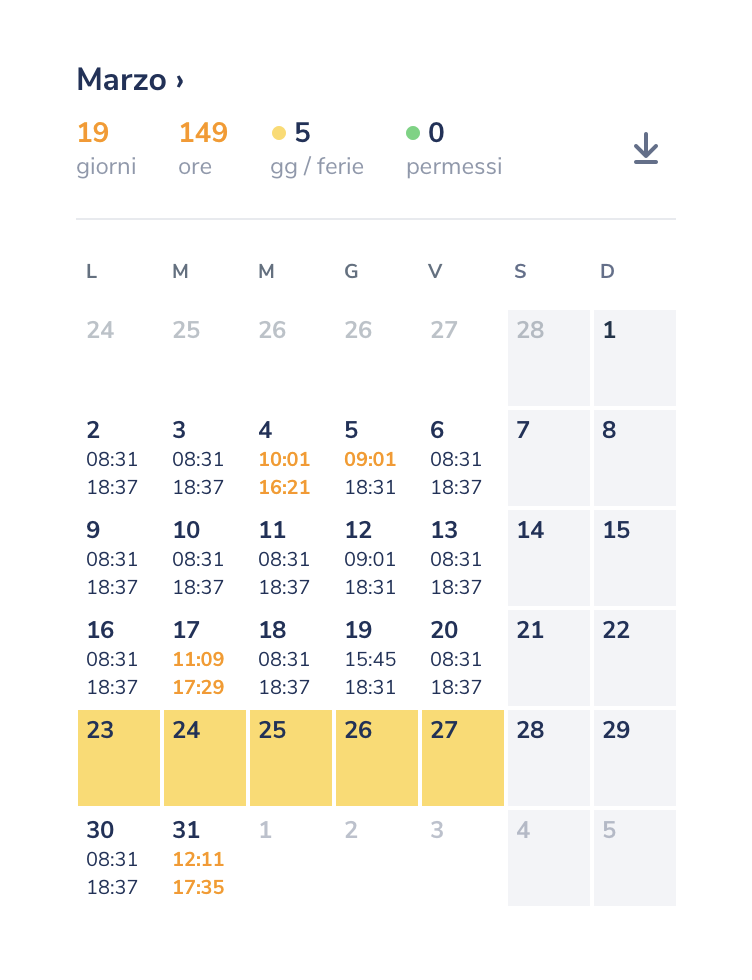The height and width of the screenshot is (980, 752).
Task: Select Sunday March 1 cell
Action: 634,357
